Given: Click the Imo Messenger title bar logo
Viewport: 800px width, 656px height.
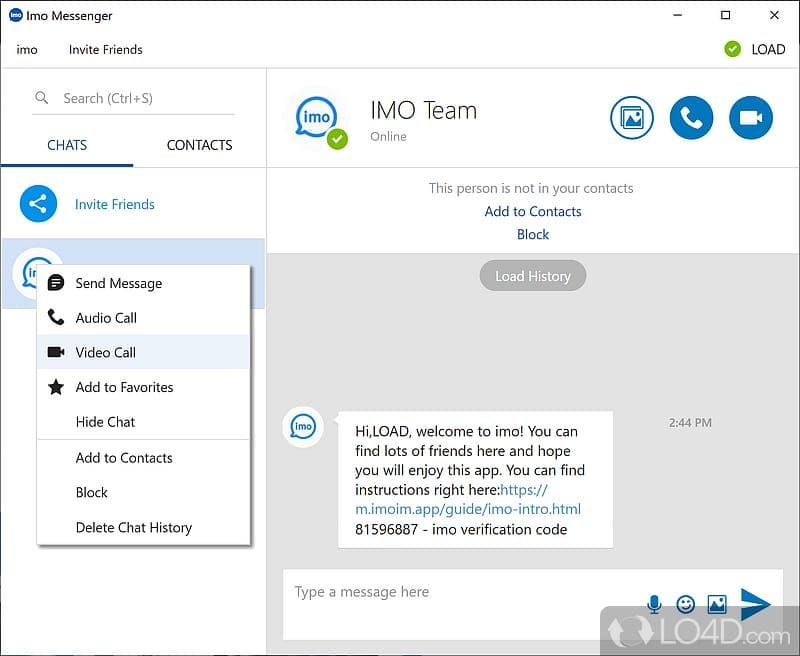Looking at the screenshot, I should pyautogui.click(x=16, y=15).
